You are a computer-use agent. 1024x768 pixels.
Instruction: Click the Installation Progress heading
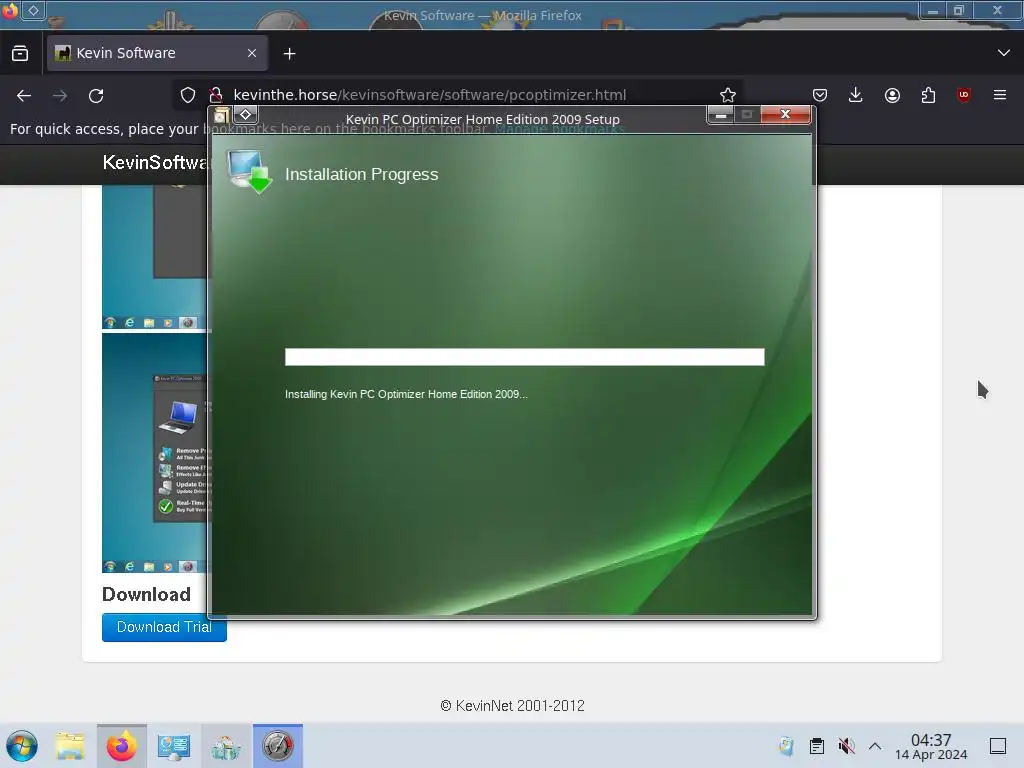click(x=361, y=174)
